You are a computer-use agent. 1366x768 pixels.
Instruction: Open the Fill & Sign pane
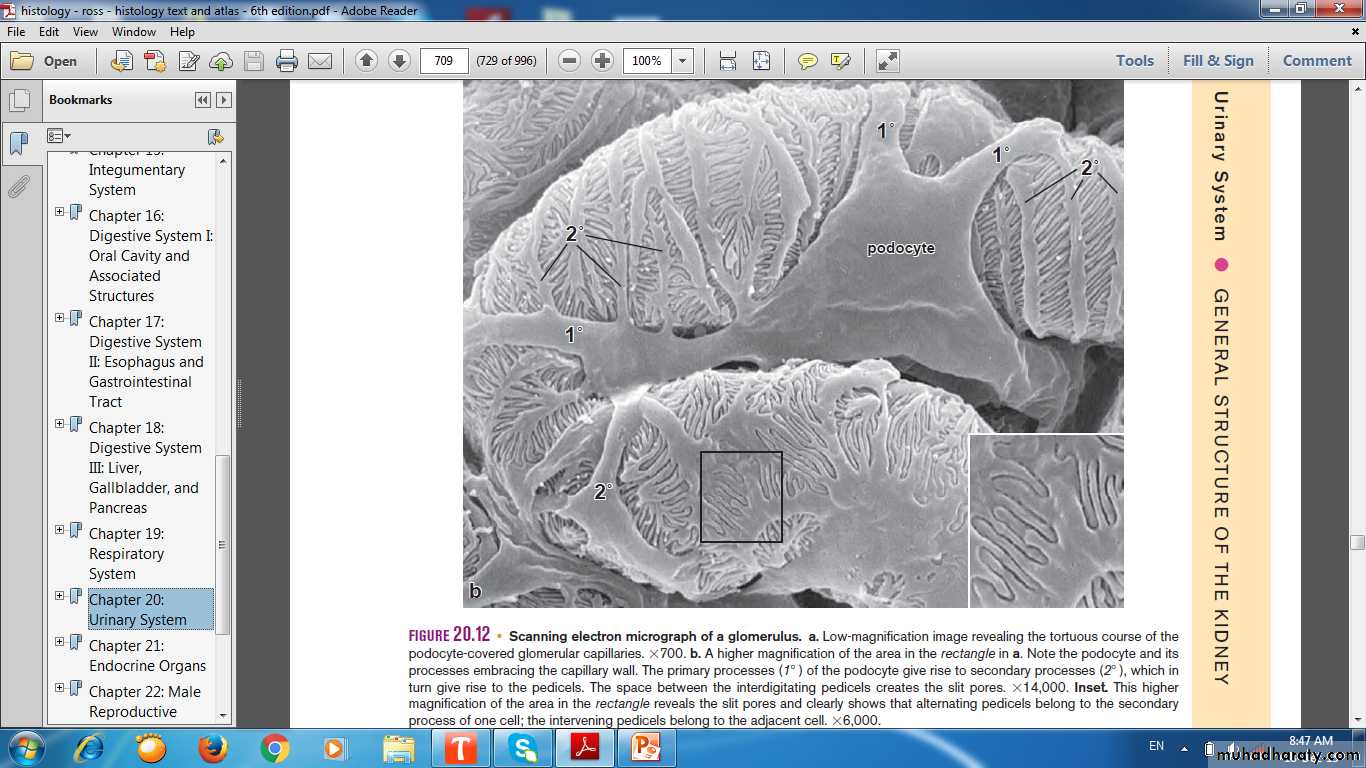click(1217, 61)
